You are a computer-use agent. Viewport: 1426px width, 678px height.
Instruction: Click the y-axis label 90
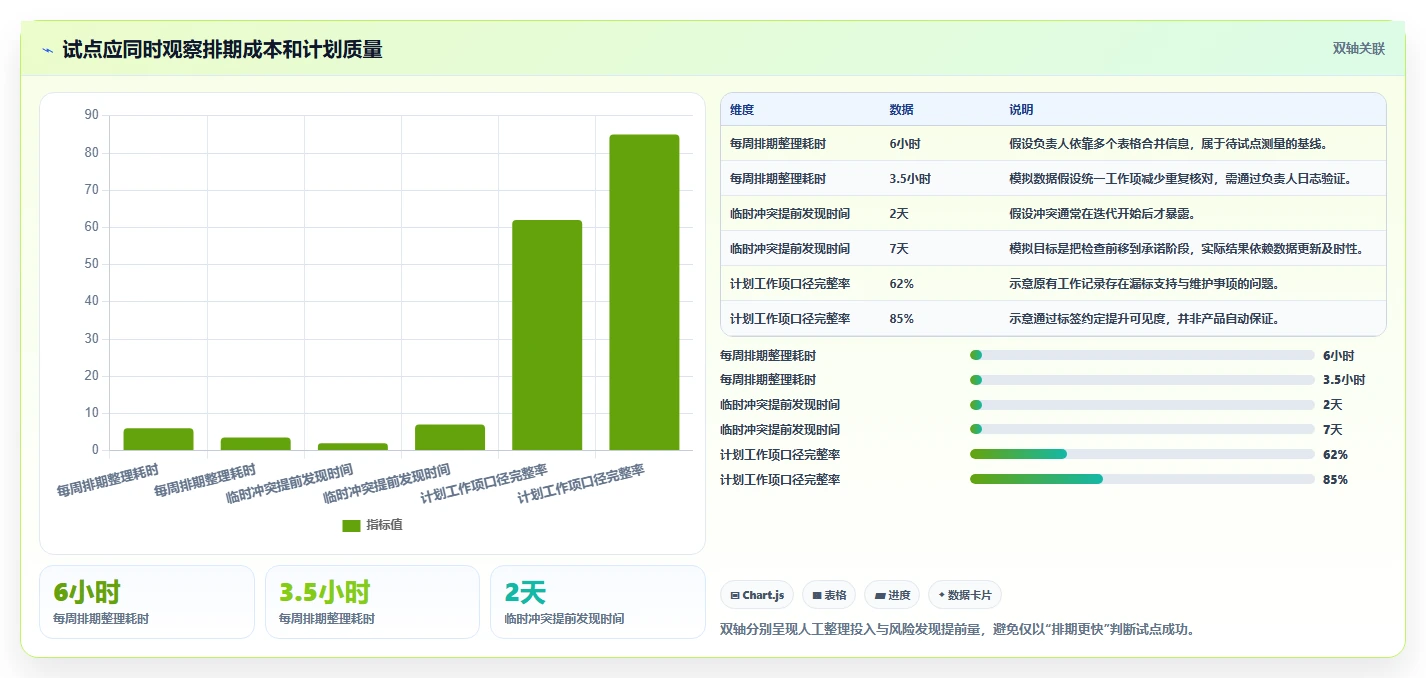(x=92, y=115)
